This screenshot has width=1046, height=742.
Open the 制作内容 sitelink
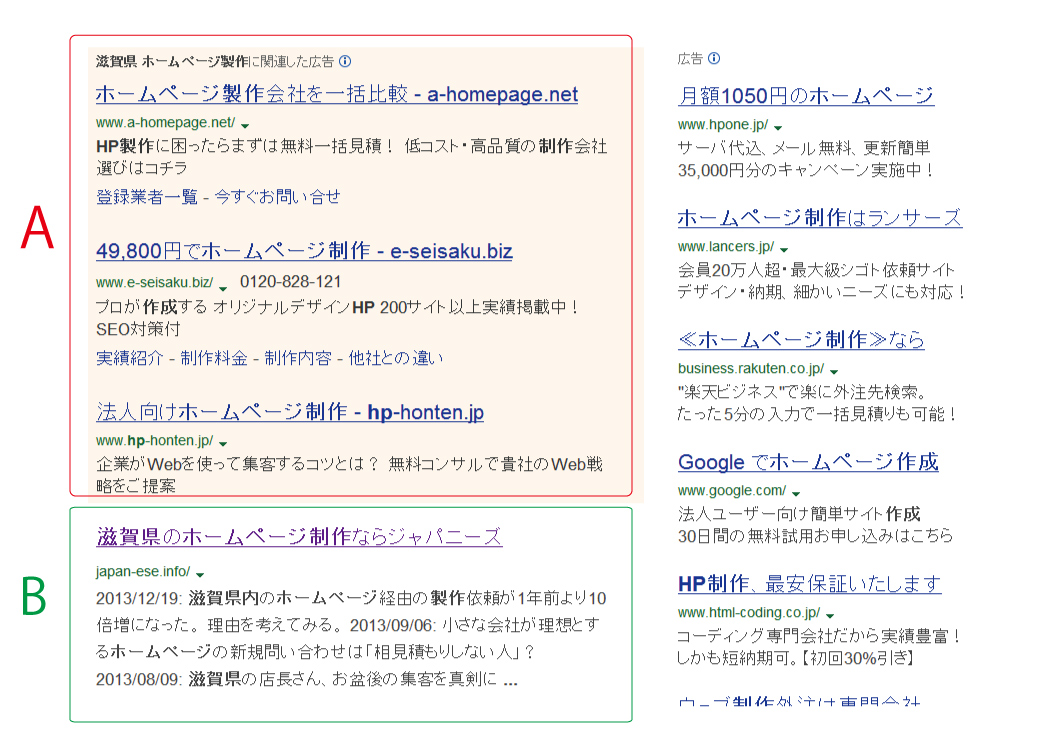298,358
